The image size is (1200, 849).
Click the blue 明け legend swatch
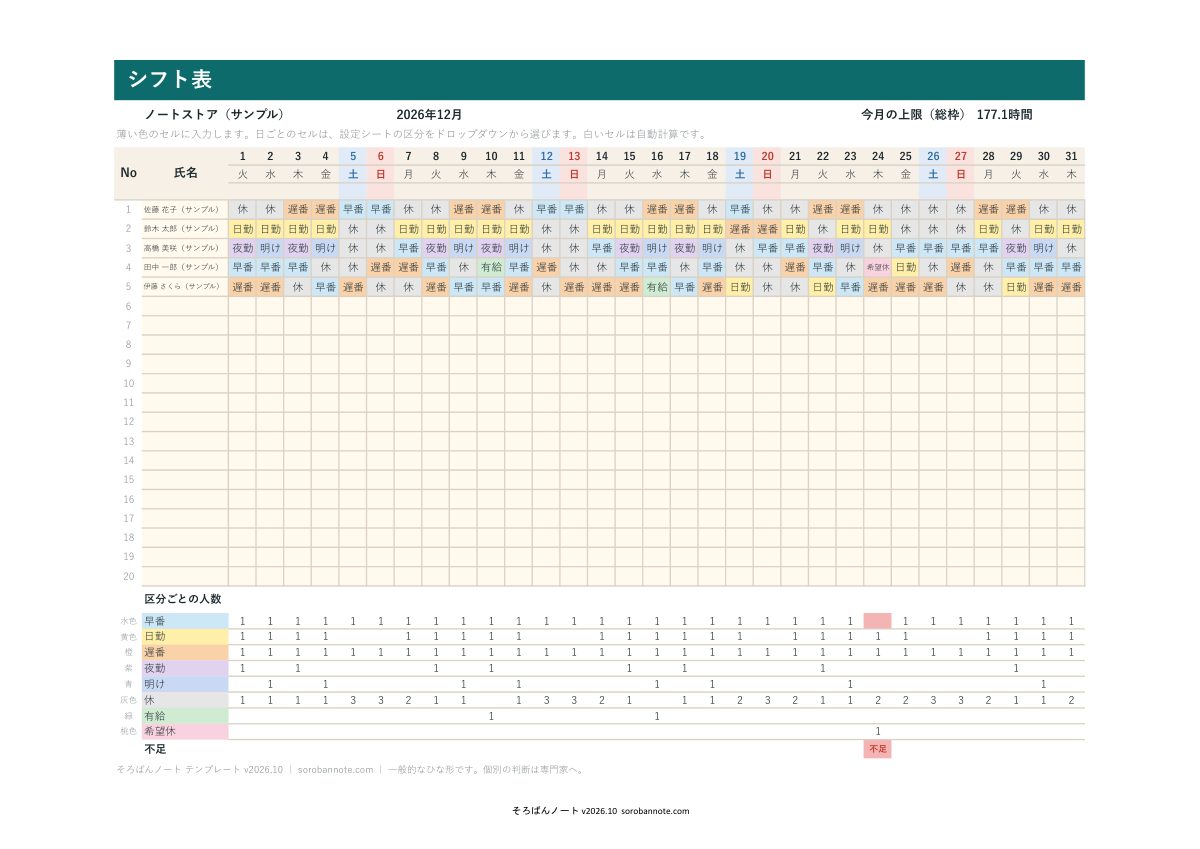tap(185, 684)
